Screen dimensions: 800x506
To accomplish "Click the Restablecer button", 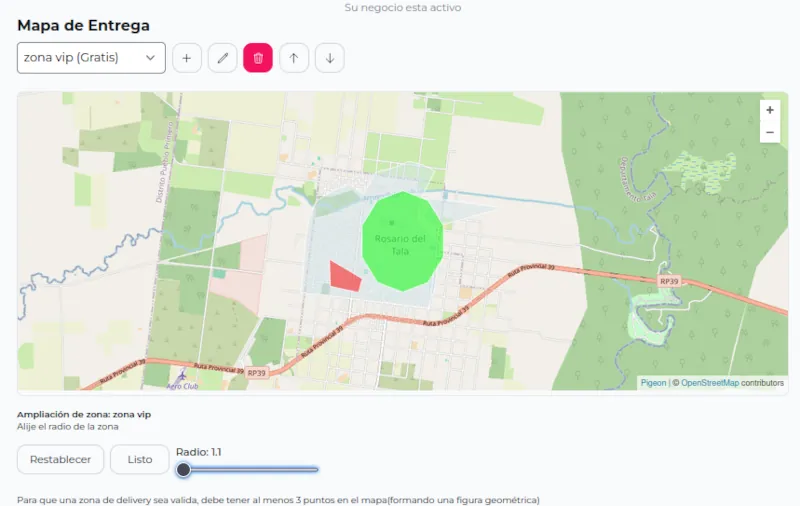I will coord(60,460).
